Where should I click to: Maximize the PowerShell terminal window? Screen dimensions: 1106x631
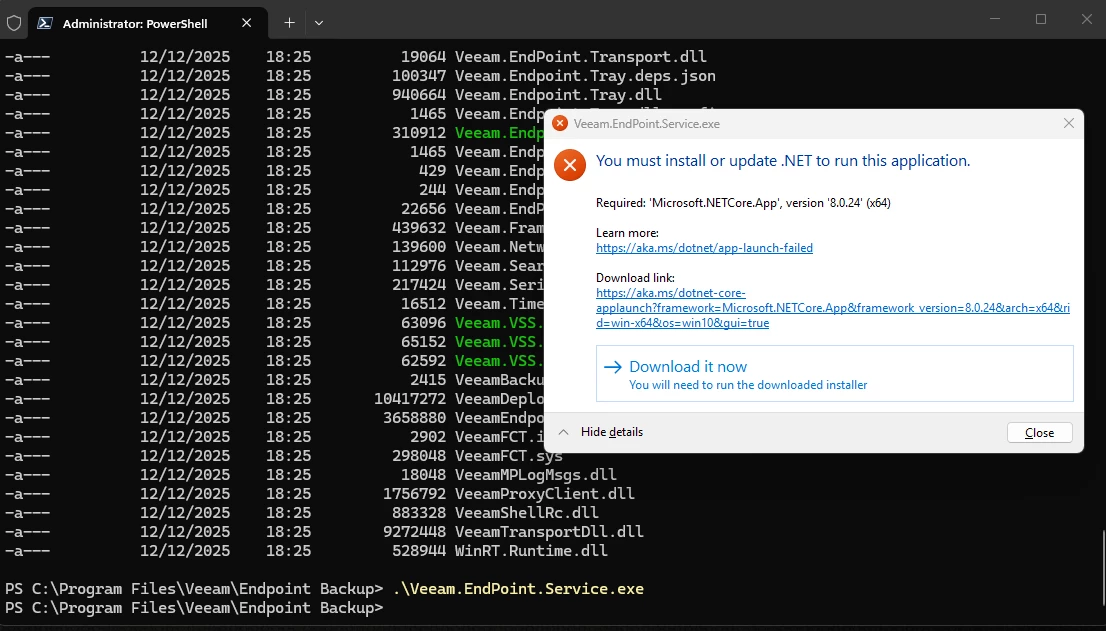click(1040, 20)
